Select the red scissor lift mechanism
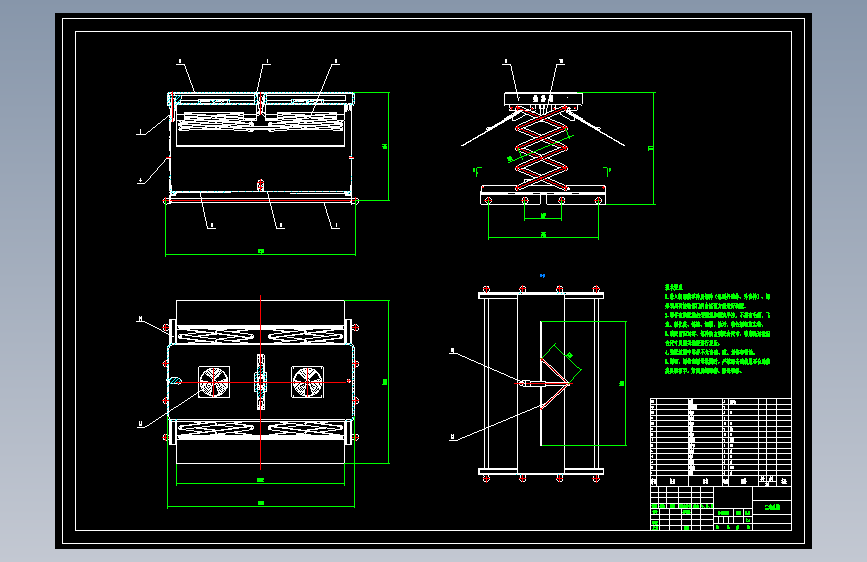Viewport: 867px width, 562px height. 542,148
